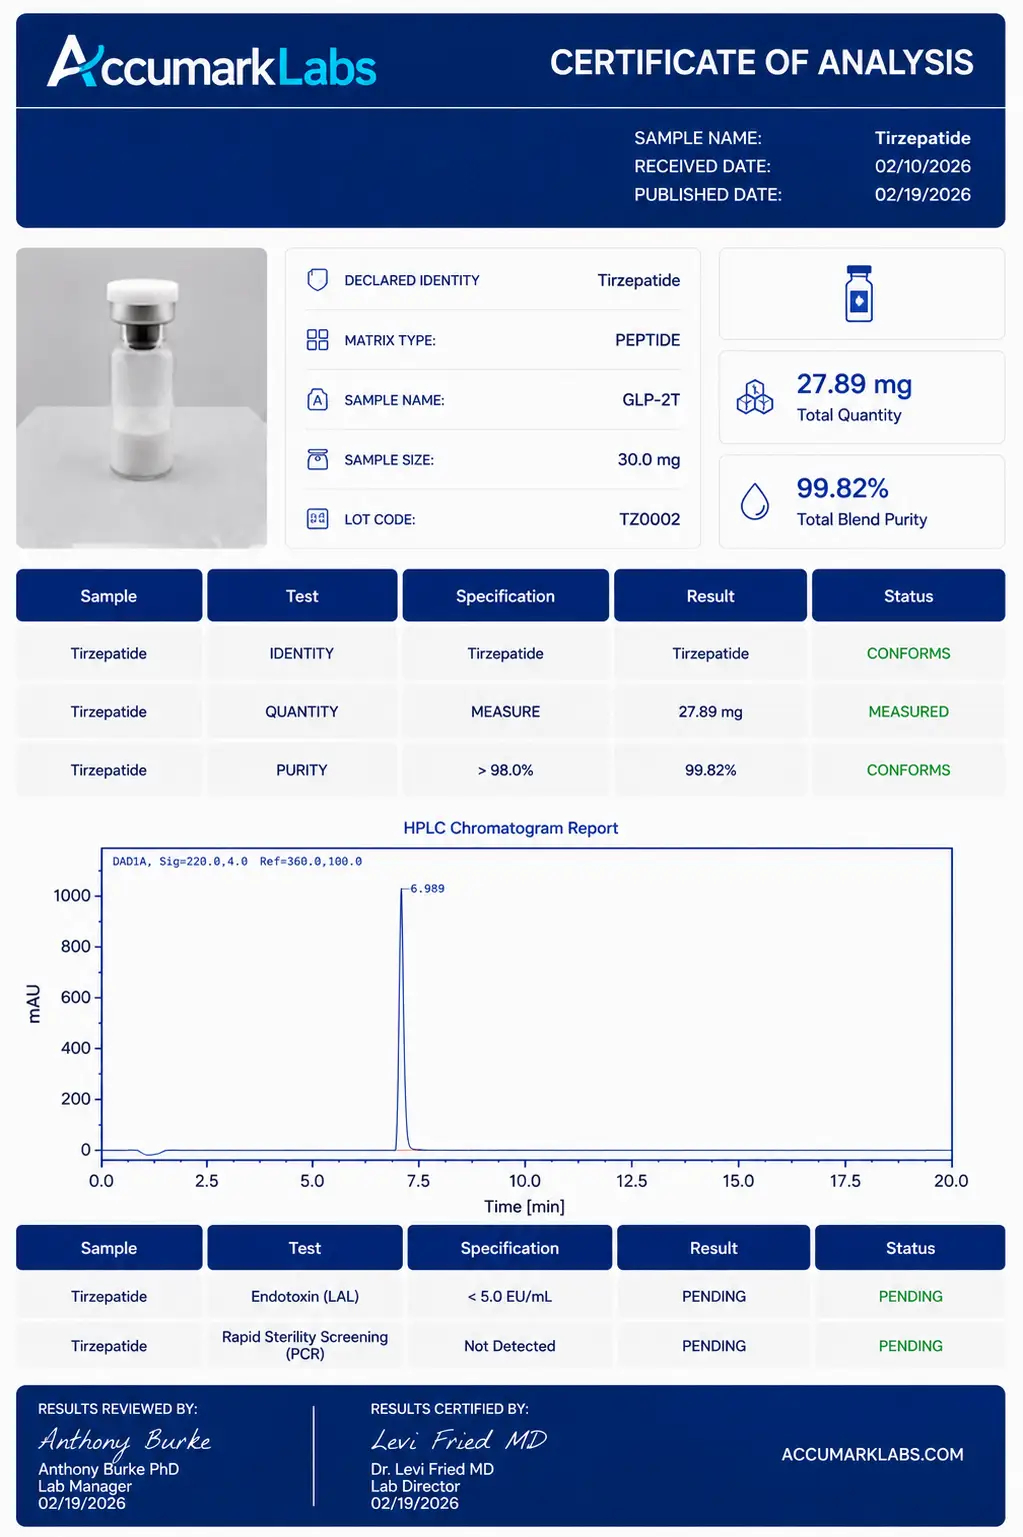Click the MEASURE specification cell
The width and height of the screenshot is (1023, 1537).
[505, 712]
